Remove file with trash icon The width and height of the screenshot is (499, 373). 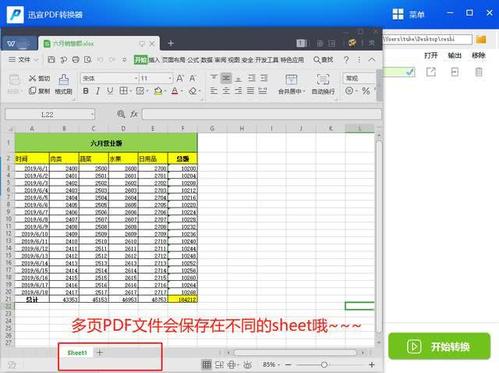coord(479,72)
